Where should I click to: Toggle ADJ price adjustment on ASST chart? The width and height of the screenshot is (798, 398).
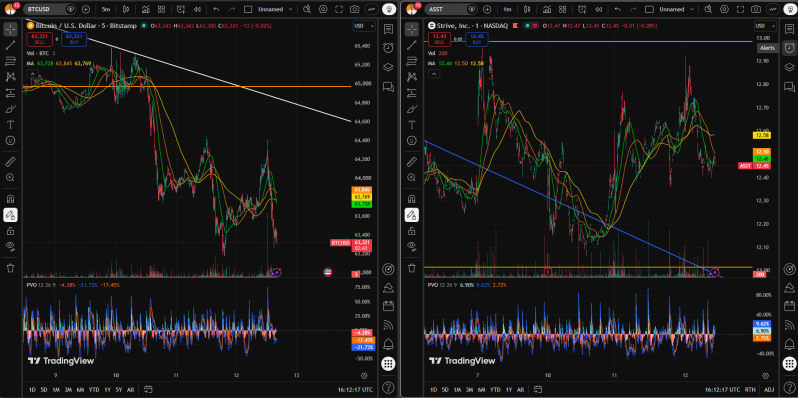pyautogui.click(x=768, y=389)
